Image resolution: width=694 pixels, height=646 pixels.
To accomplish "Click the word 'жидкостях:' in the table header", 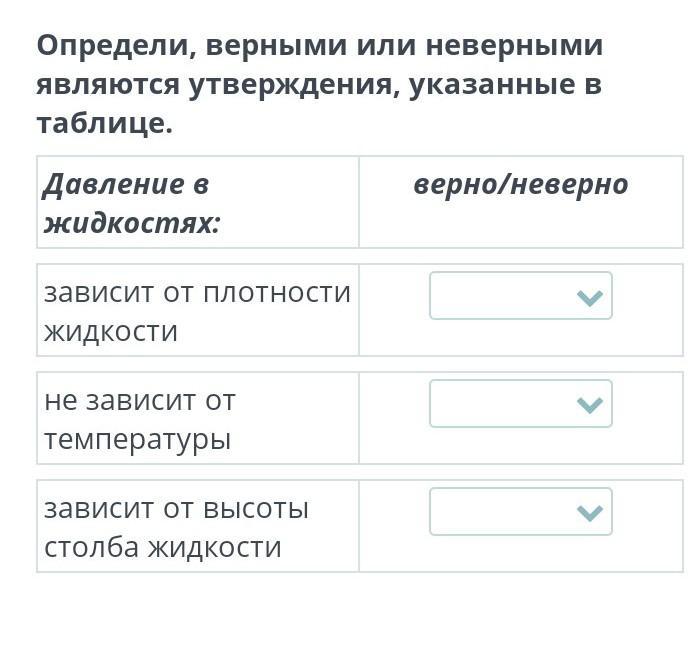I will coord(132,223).
